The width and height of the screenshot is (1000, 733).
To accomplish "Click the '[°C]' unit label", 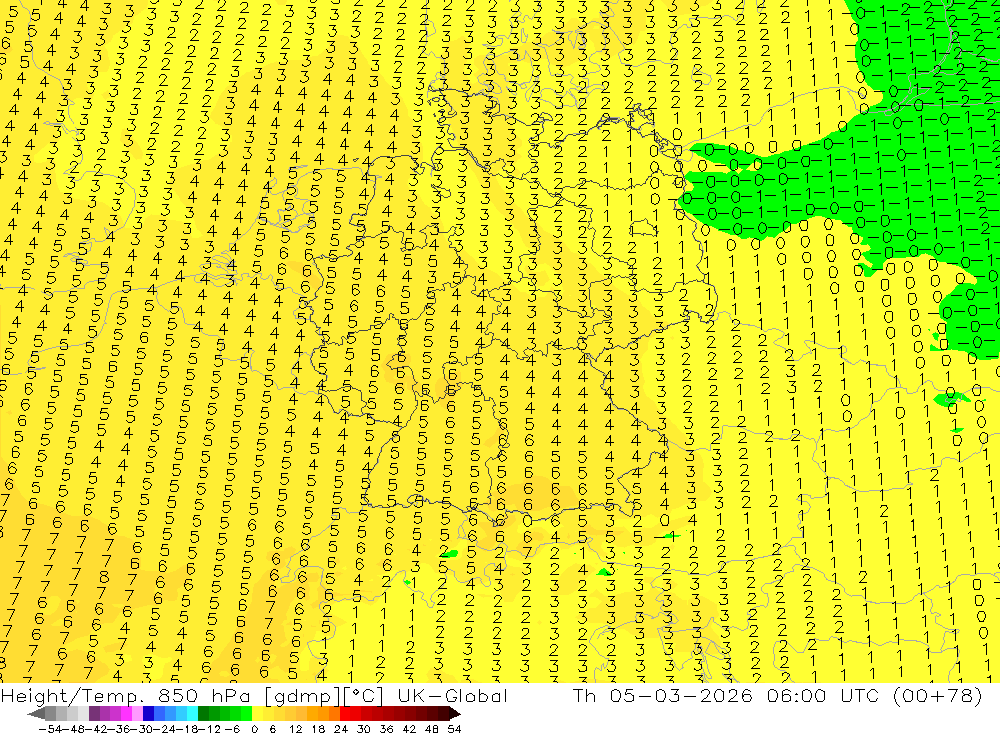I will click(x=364, y=696).
